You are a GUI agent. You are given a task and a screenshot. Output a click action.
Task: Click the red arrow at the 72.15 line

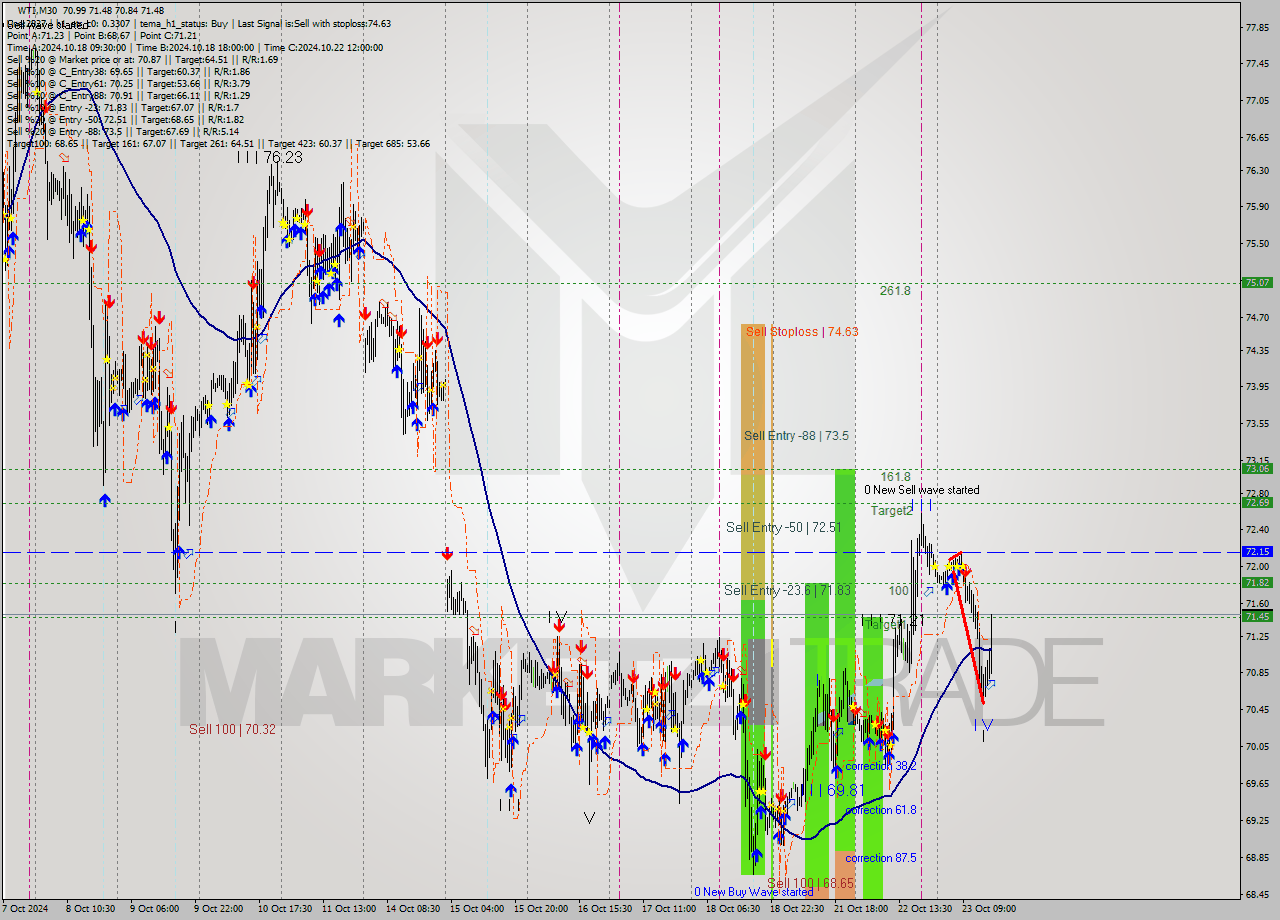pyautogui.click(x=447, y=552)
